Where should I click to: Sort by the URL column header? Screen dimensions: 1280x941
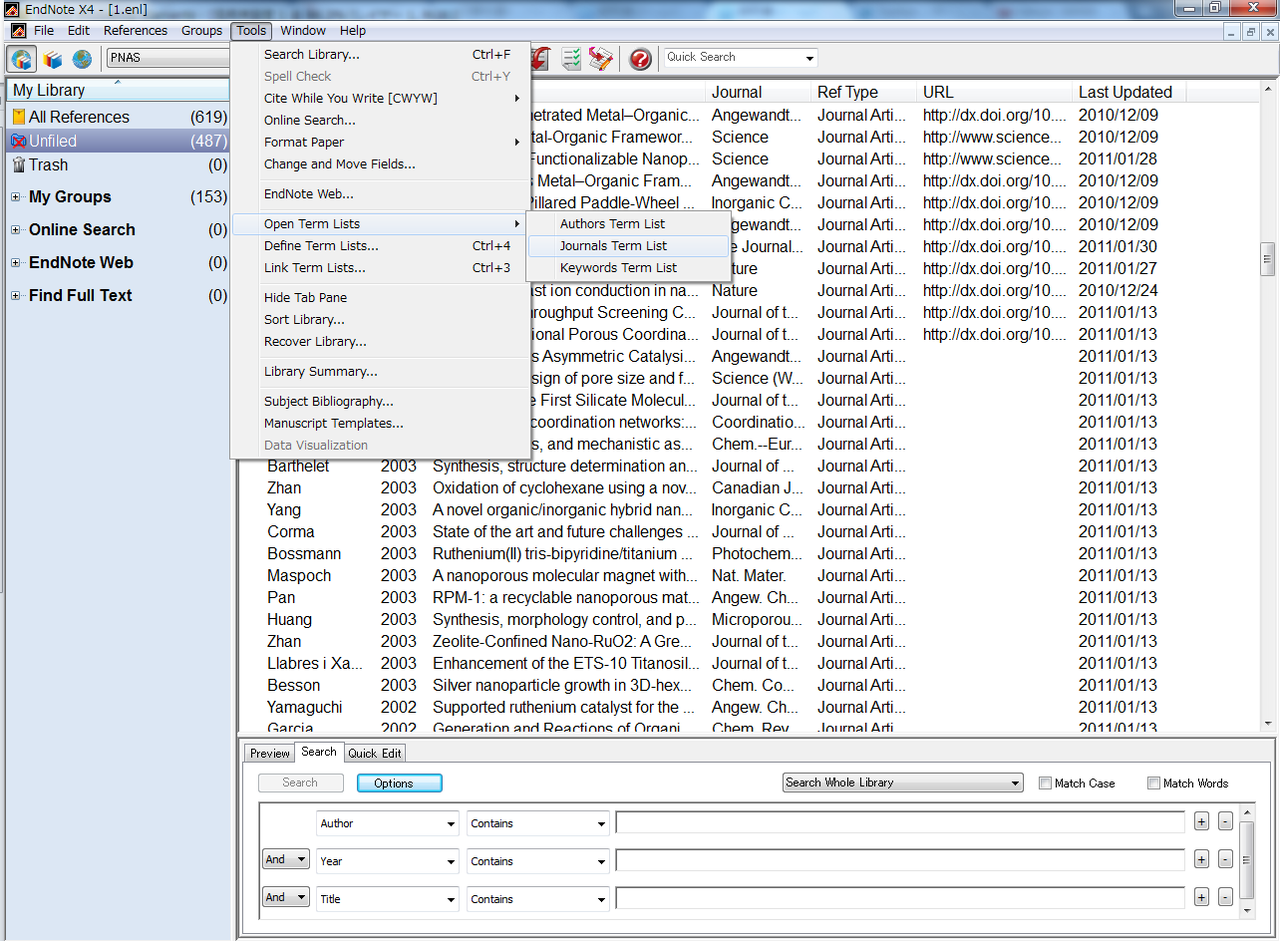pyautogui.click(x=994, y=92)
